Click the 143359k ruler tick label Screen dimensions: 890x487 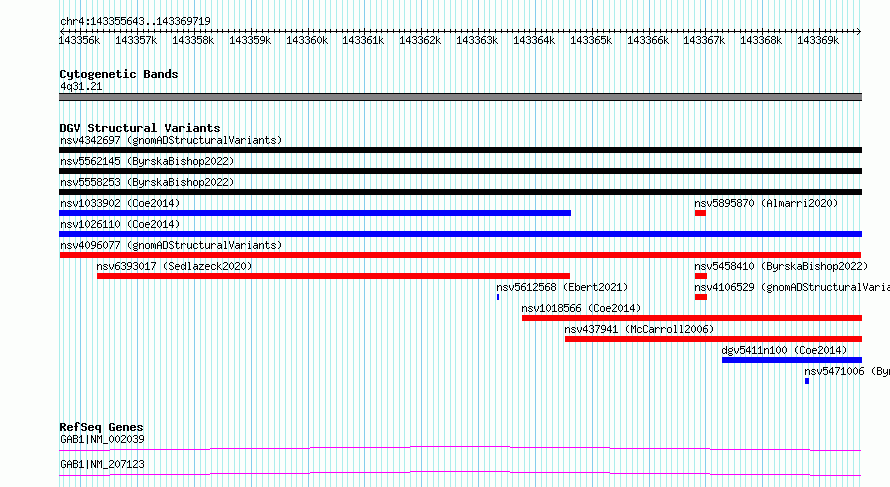[x=250, y=40]
